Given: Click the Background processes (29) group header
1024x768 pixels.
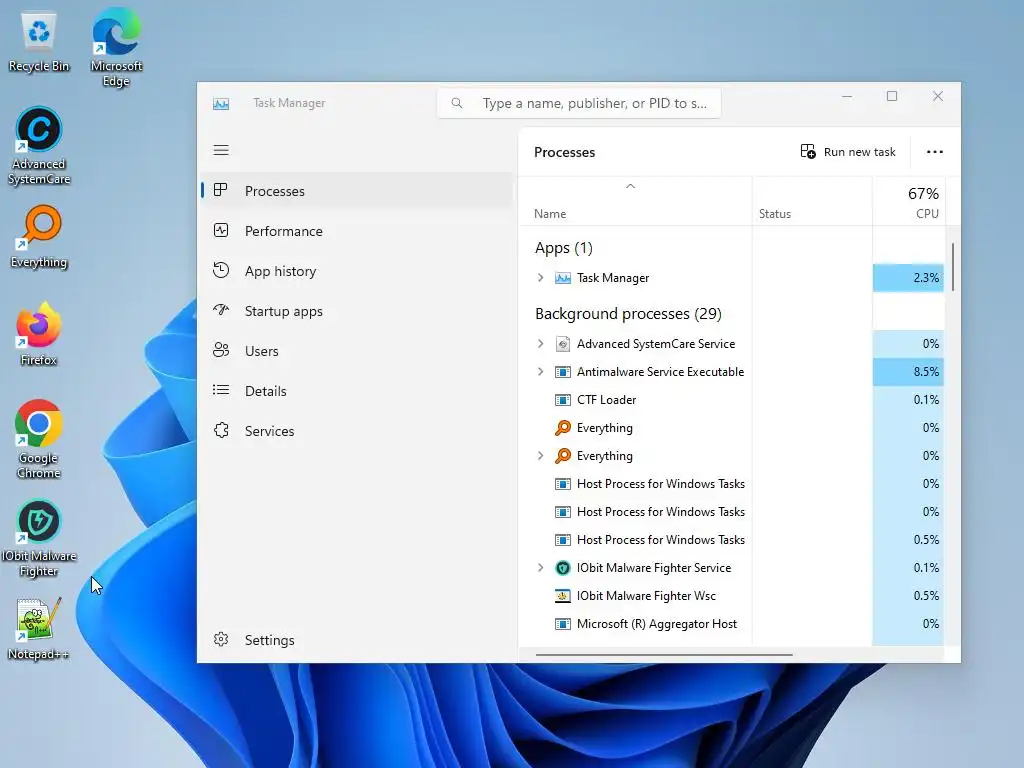Looking at the screenshot, I should pos(628,313).
